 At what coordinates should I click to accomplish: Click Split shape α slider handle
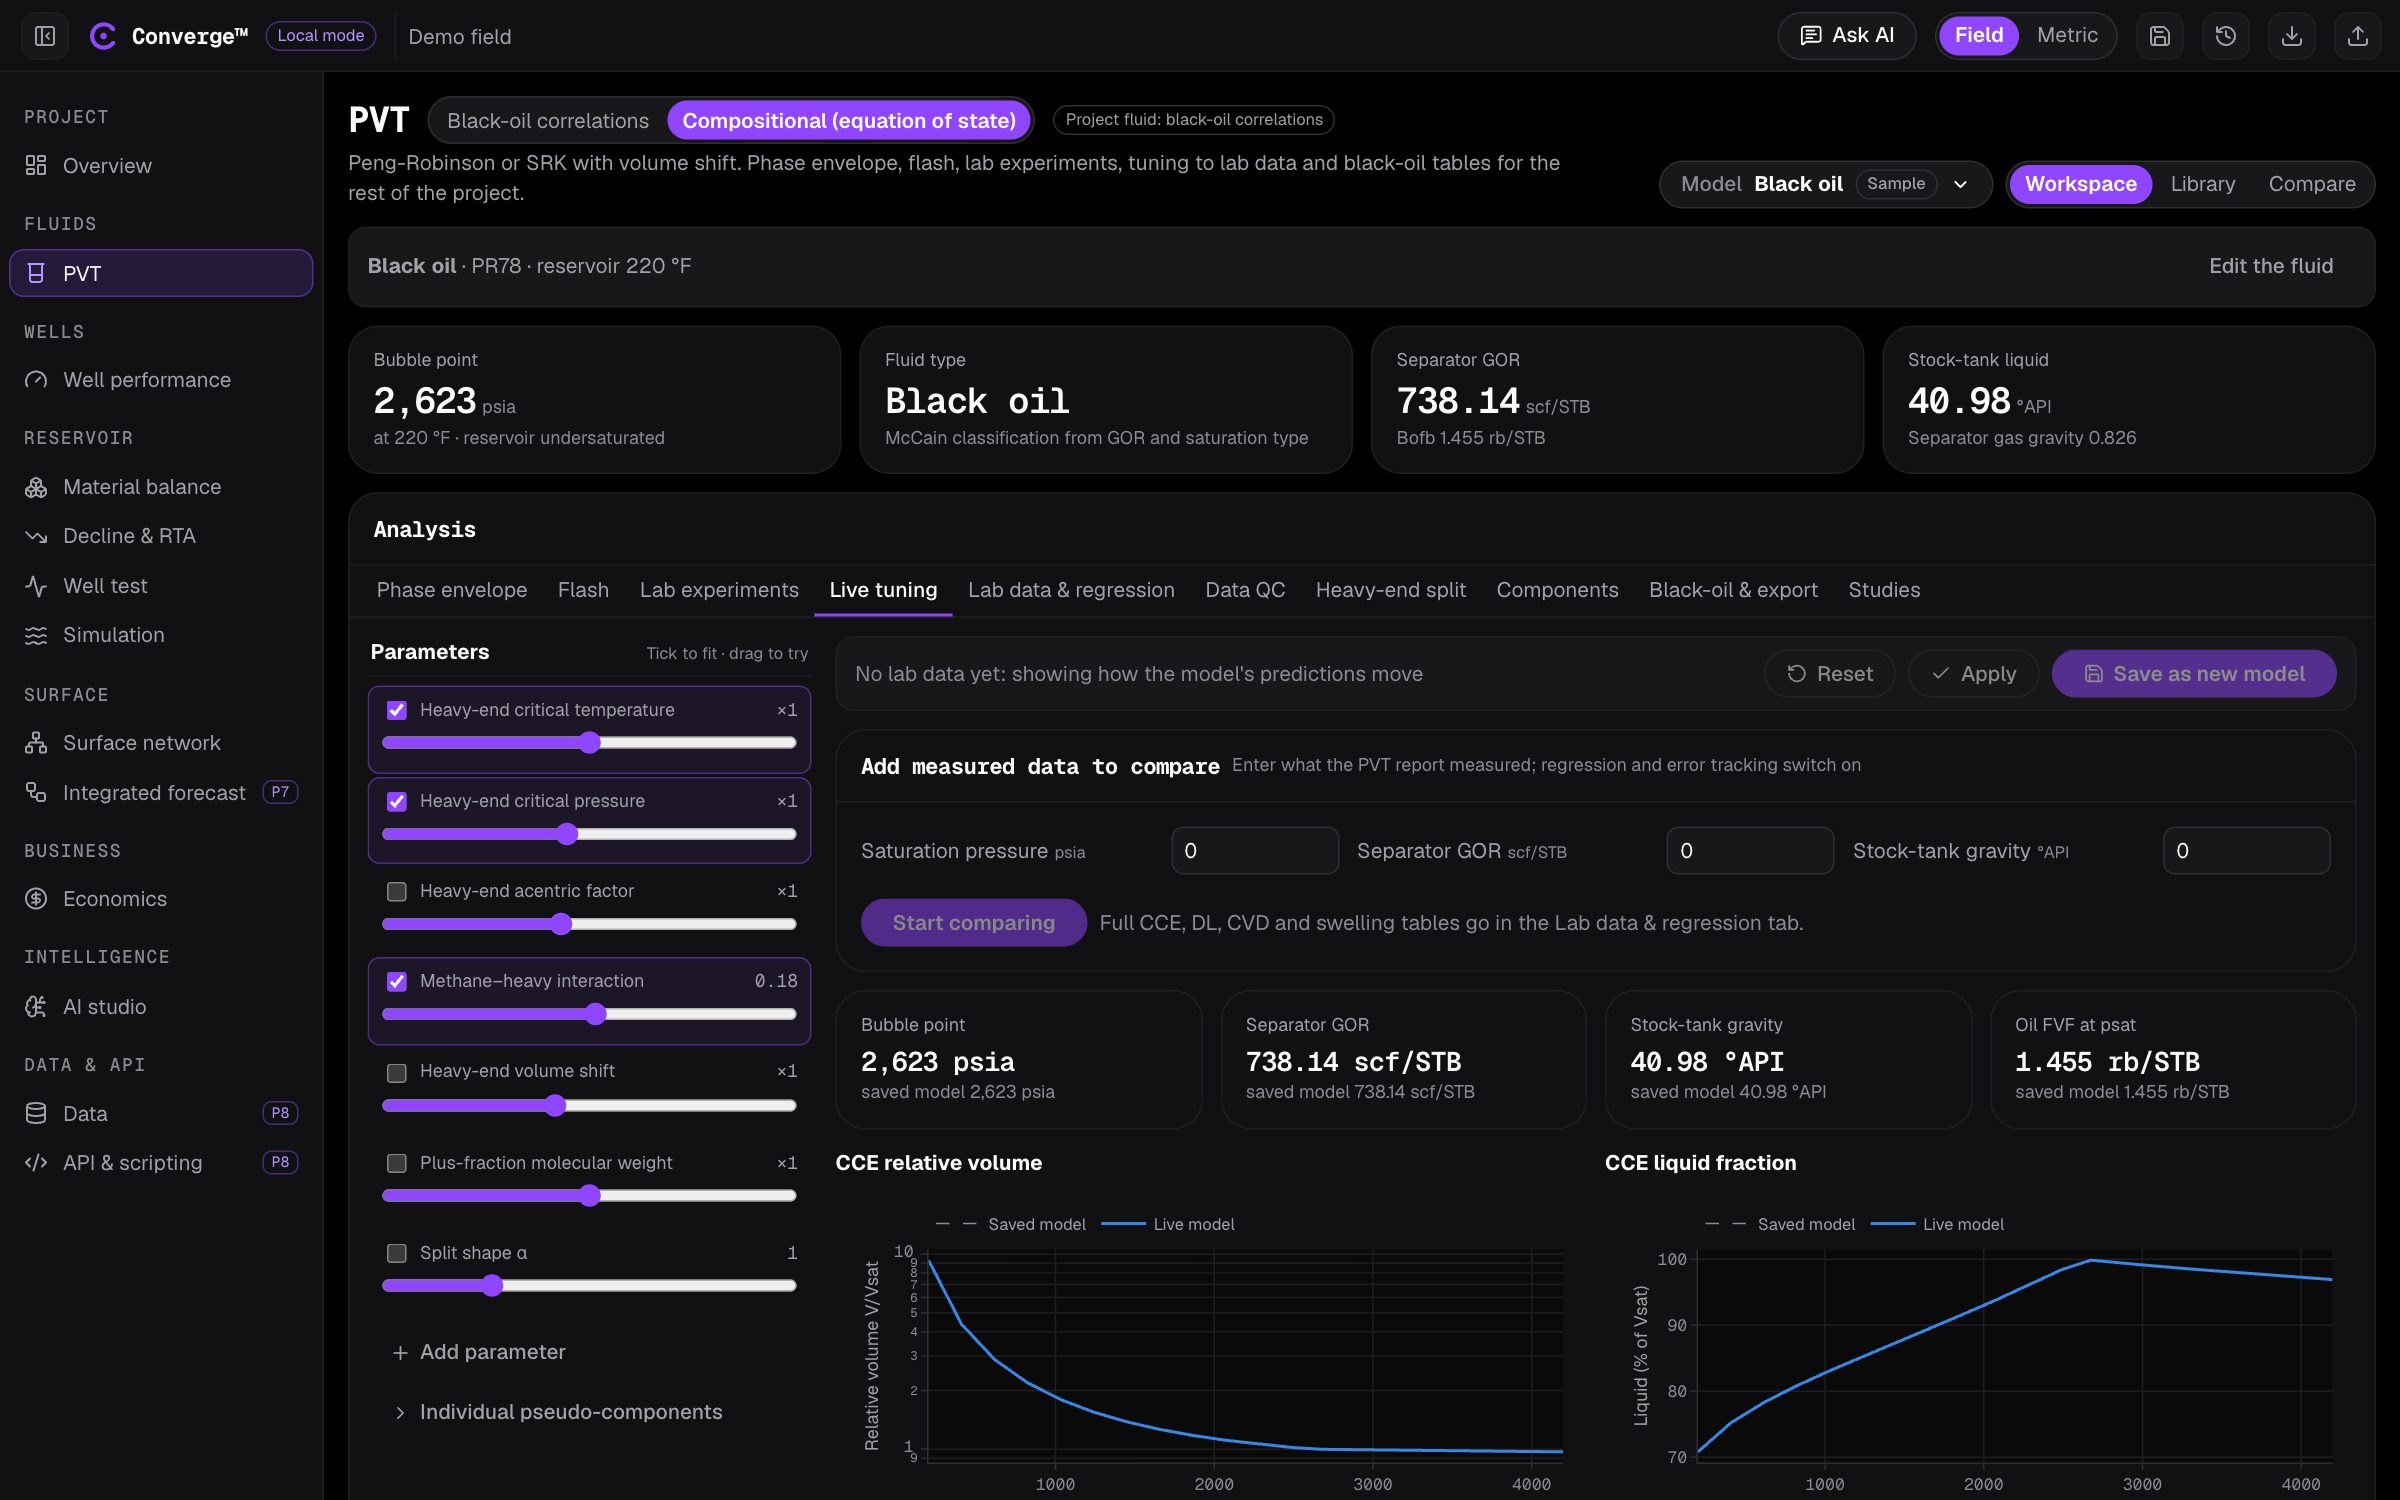pyautogui.click(x=491, y=1285)
